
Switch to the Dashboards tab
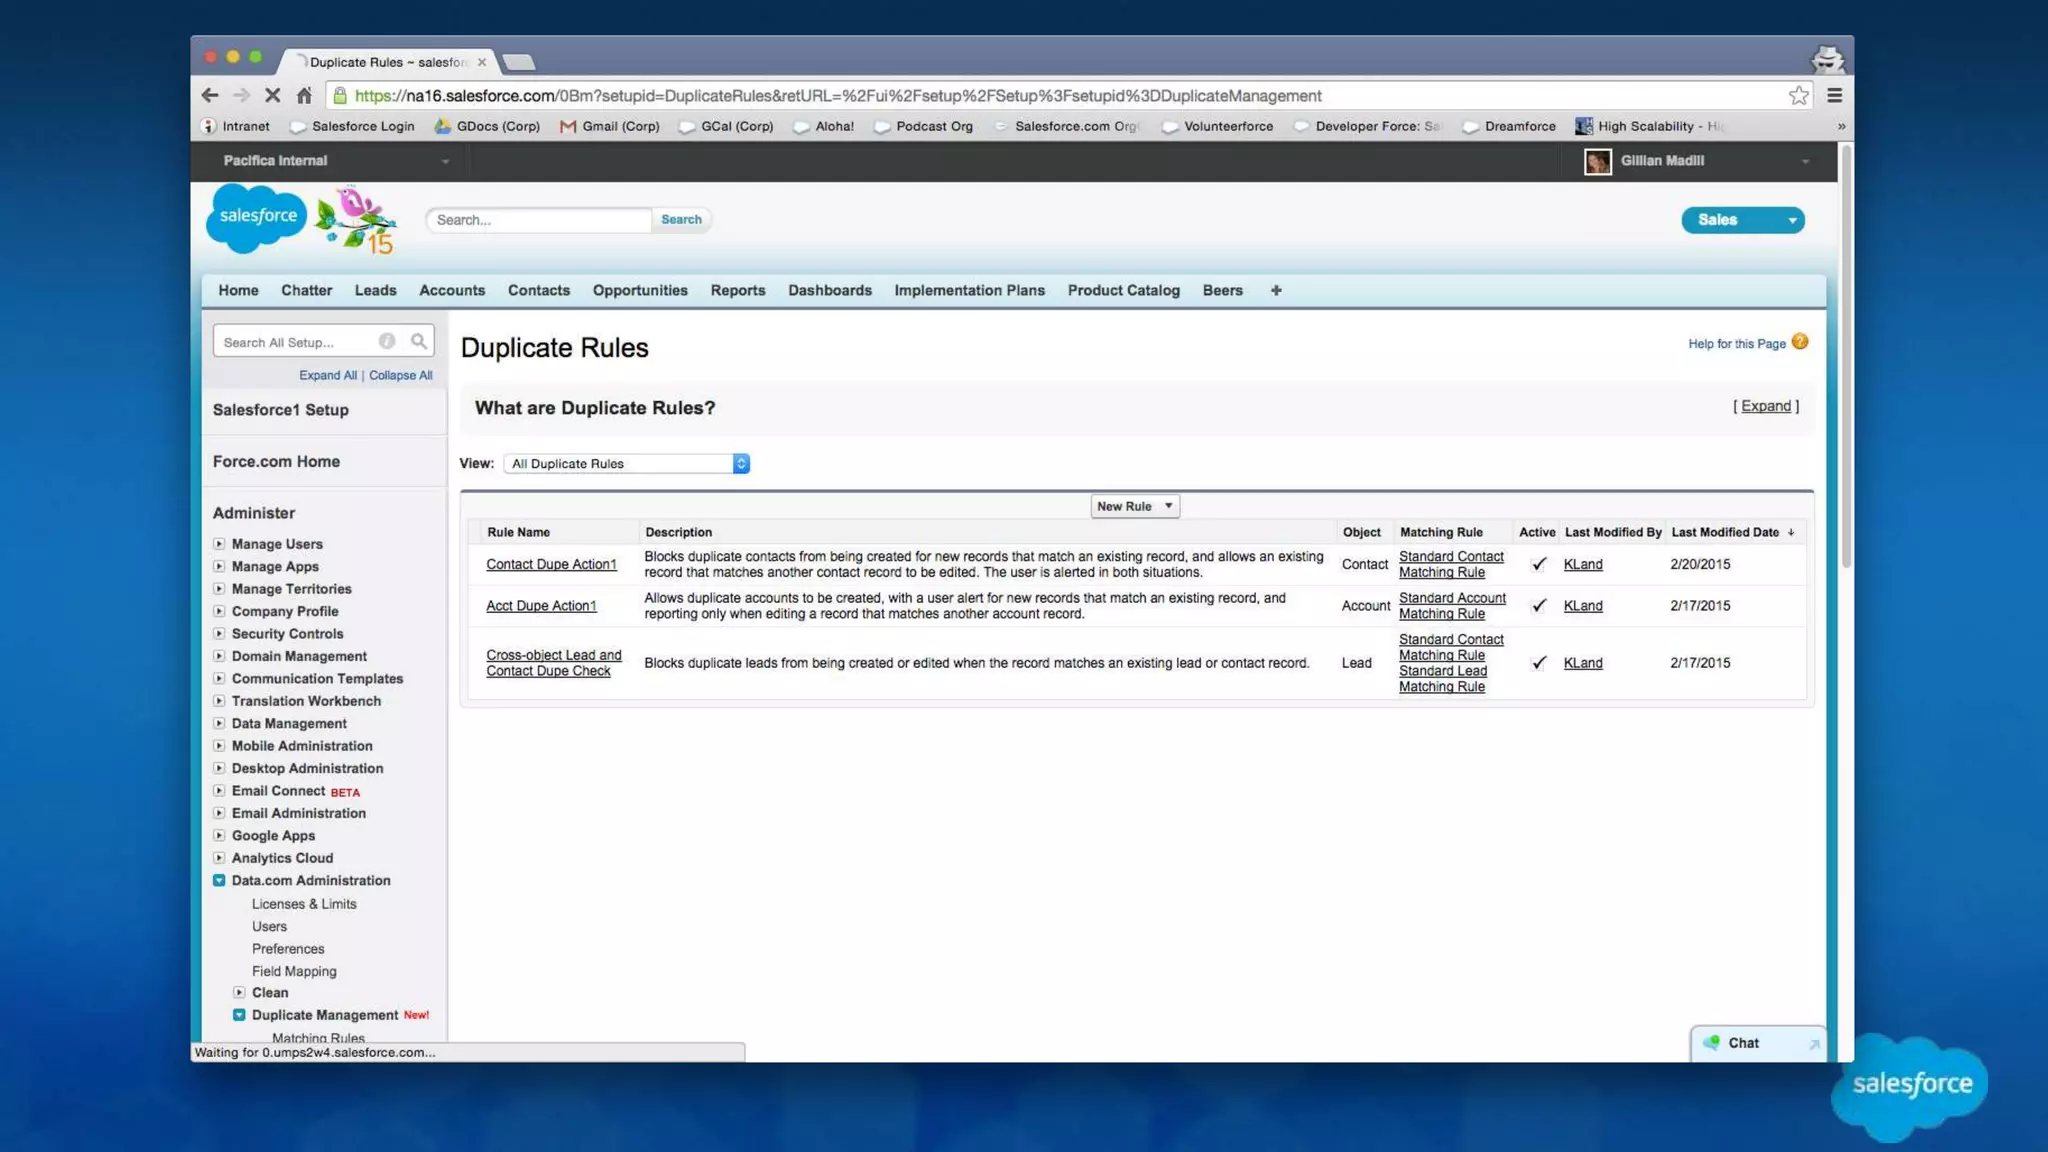pyautogui.click(x=829, y=290)
